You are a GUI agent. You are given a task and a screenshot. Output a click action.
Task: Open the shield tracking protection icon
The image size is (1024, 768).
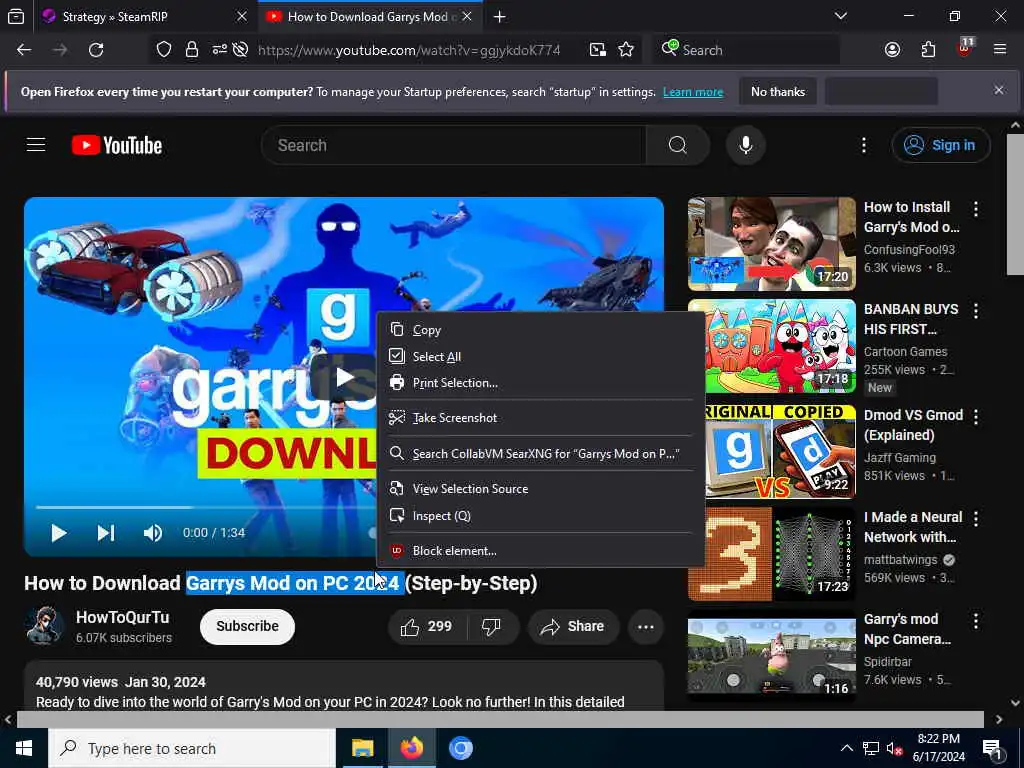pyautogui.click(x=164, y=50)
